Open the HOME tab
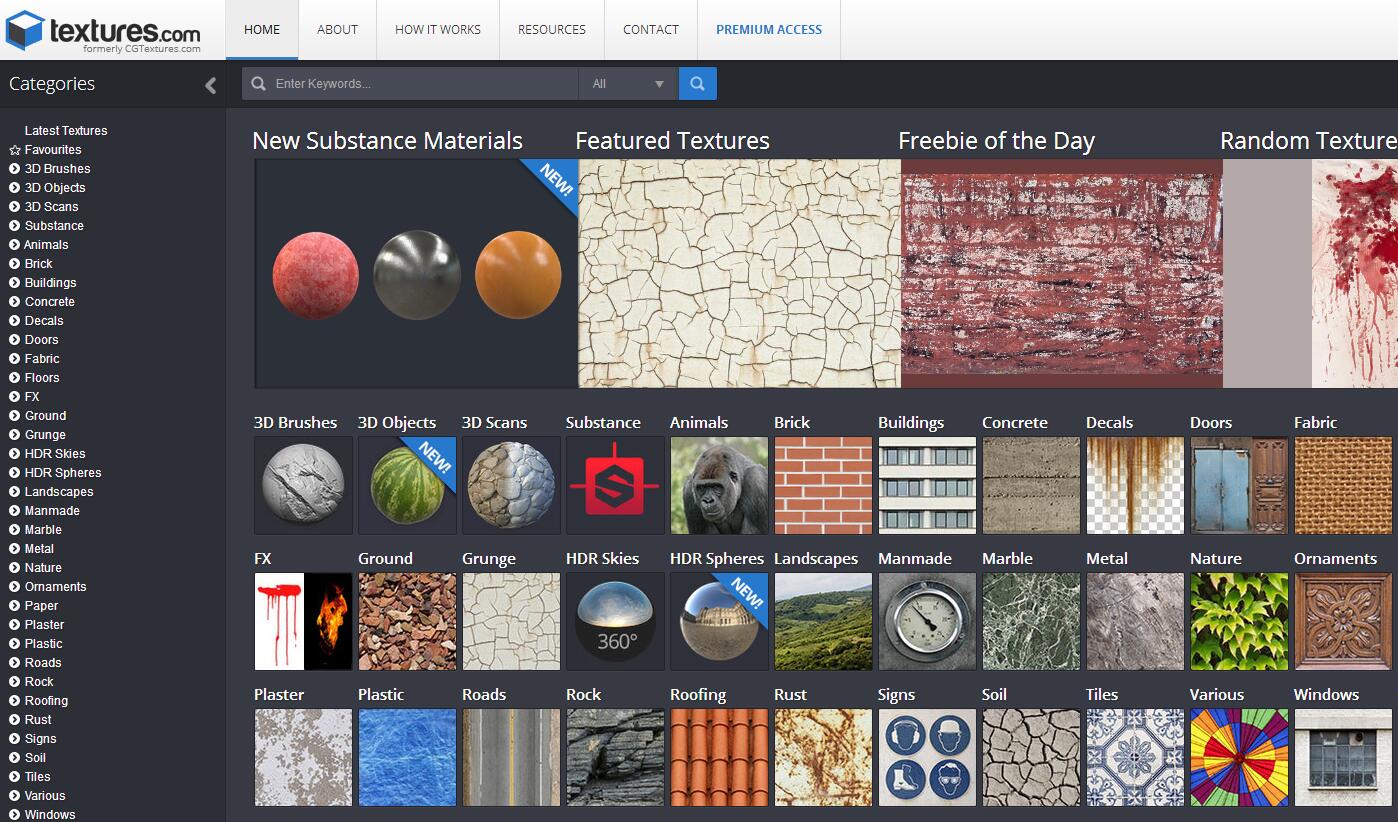This screenshot has height=822, width=1398. pyautogui.click(x=262, y=30)
